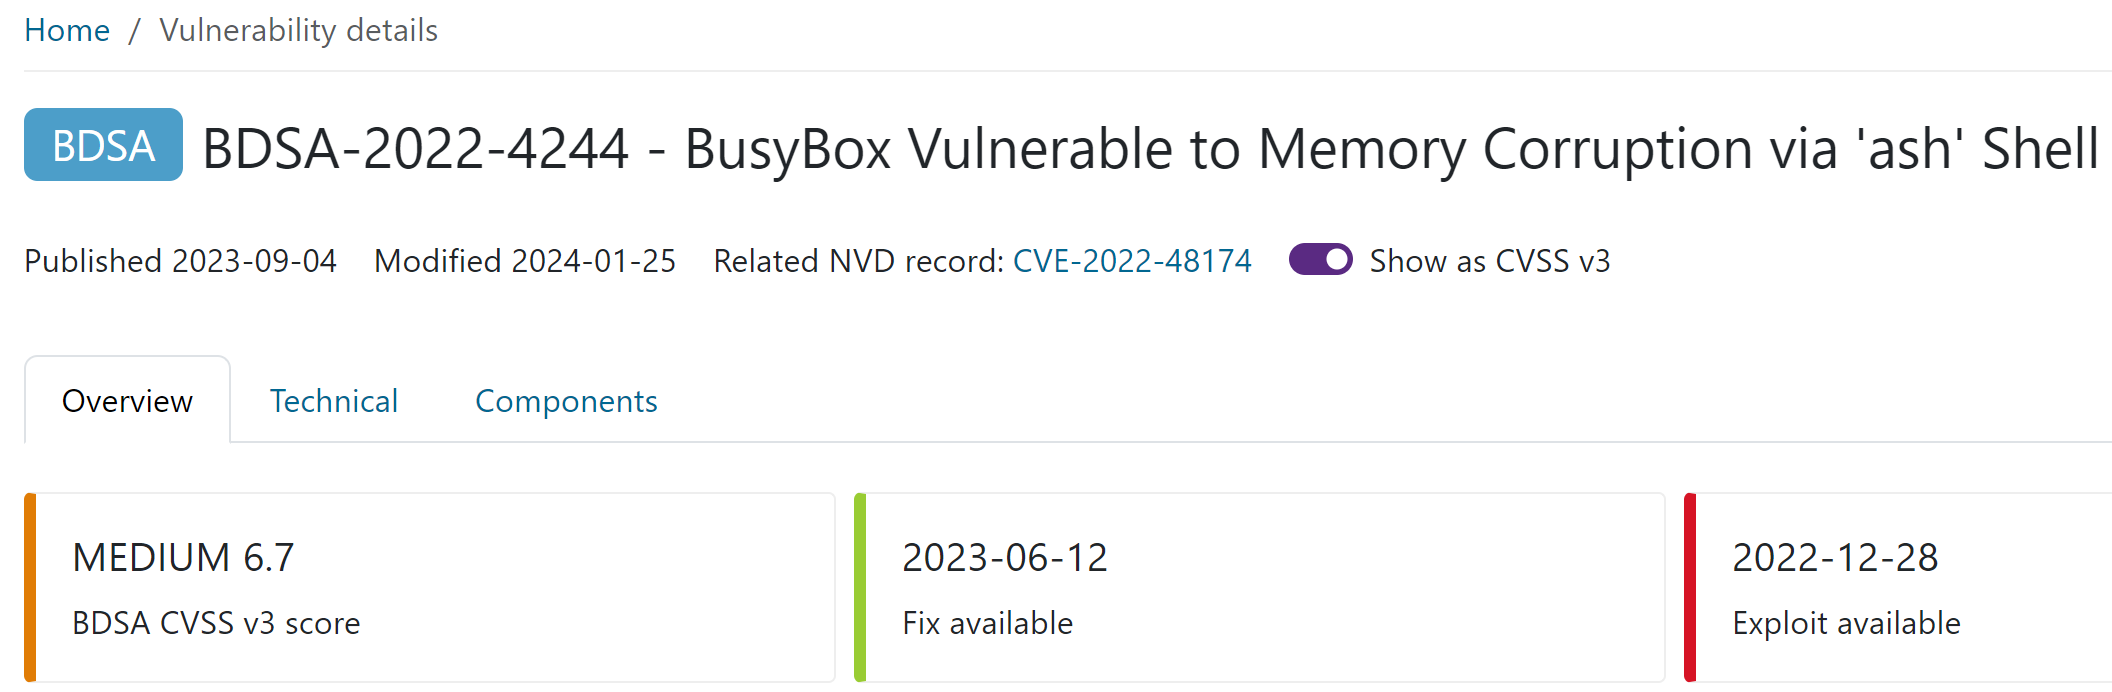Open the CVE-2022-48174 NVD record link
Image resolution: width=2112 pixels, height=692 pixels.
(1132, 261)
